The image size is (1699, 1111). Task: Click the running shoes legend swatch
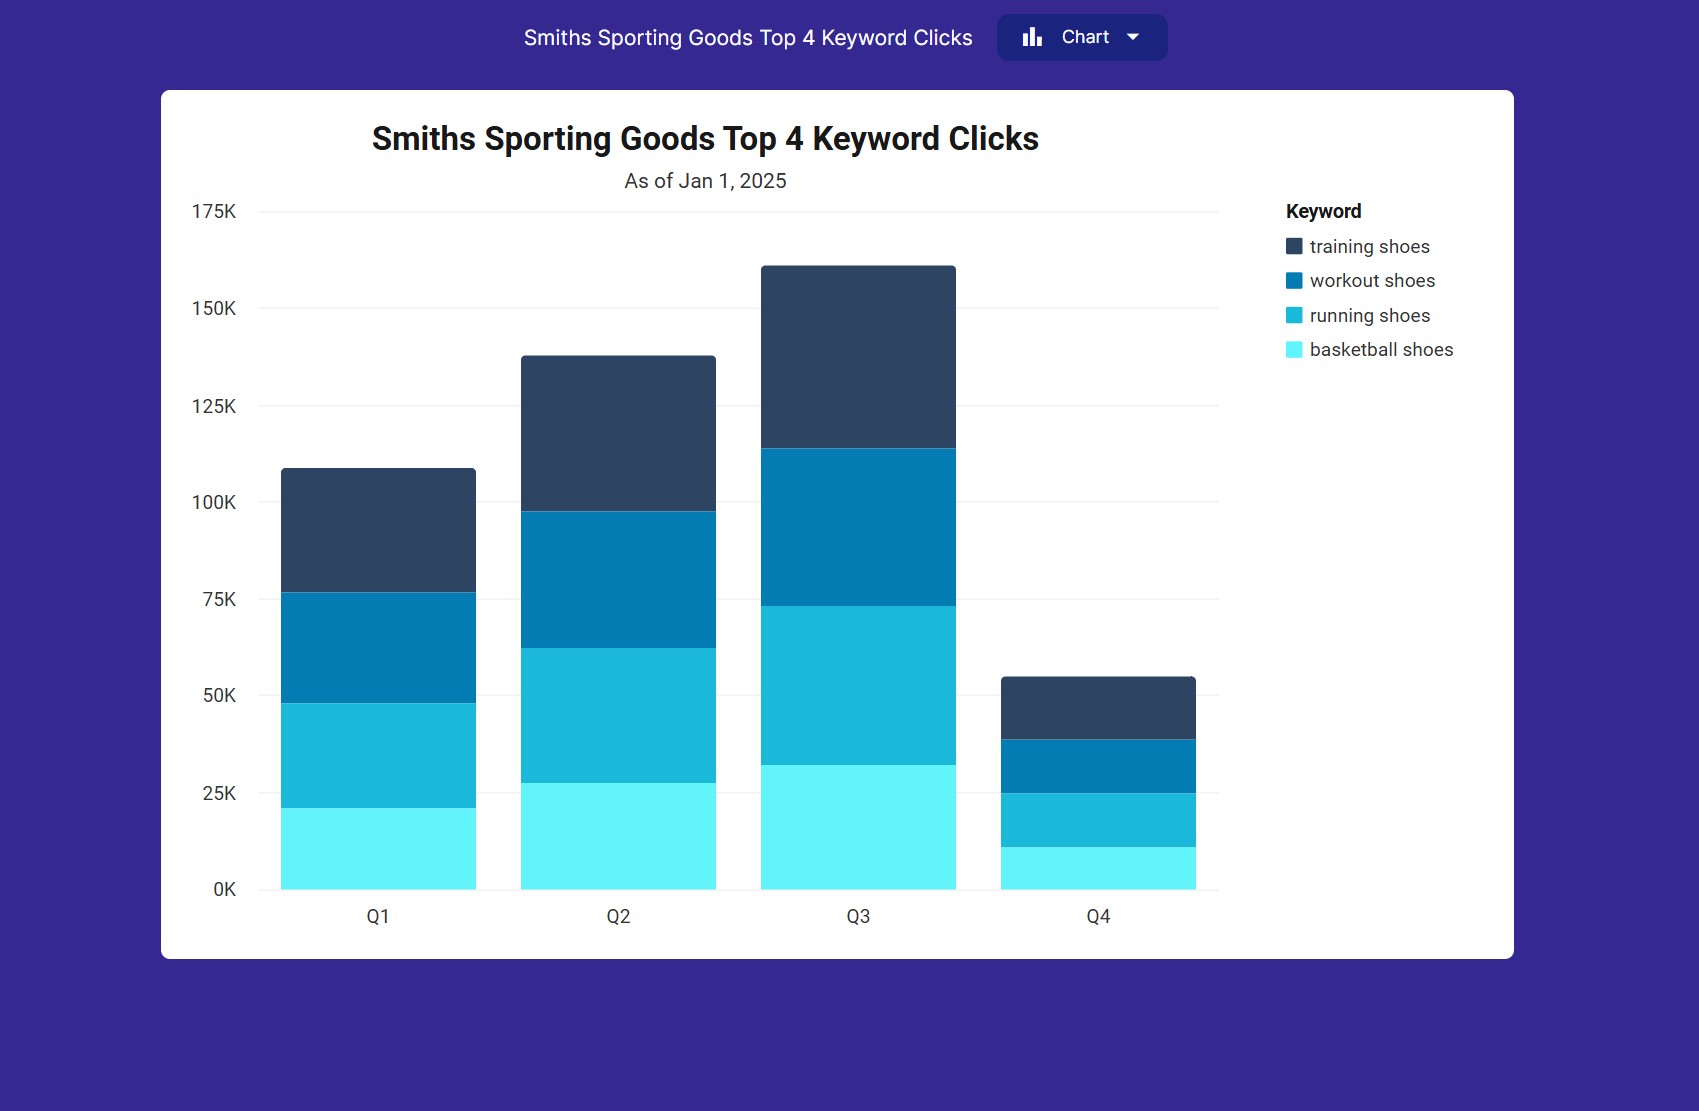pos(1294,315)
